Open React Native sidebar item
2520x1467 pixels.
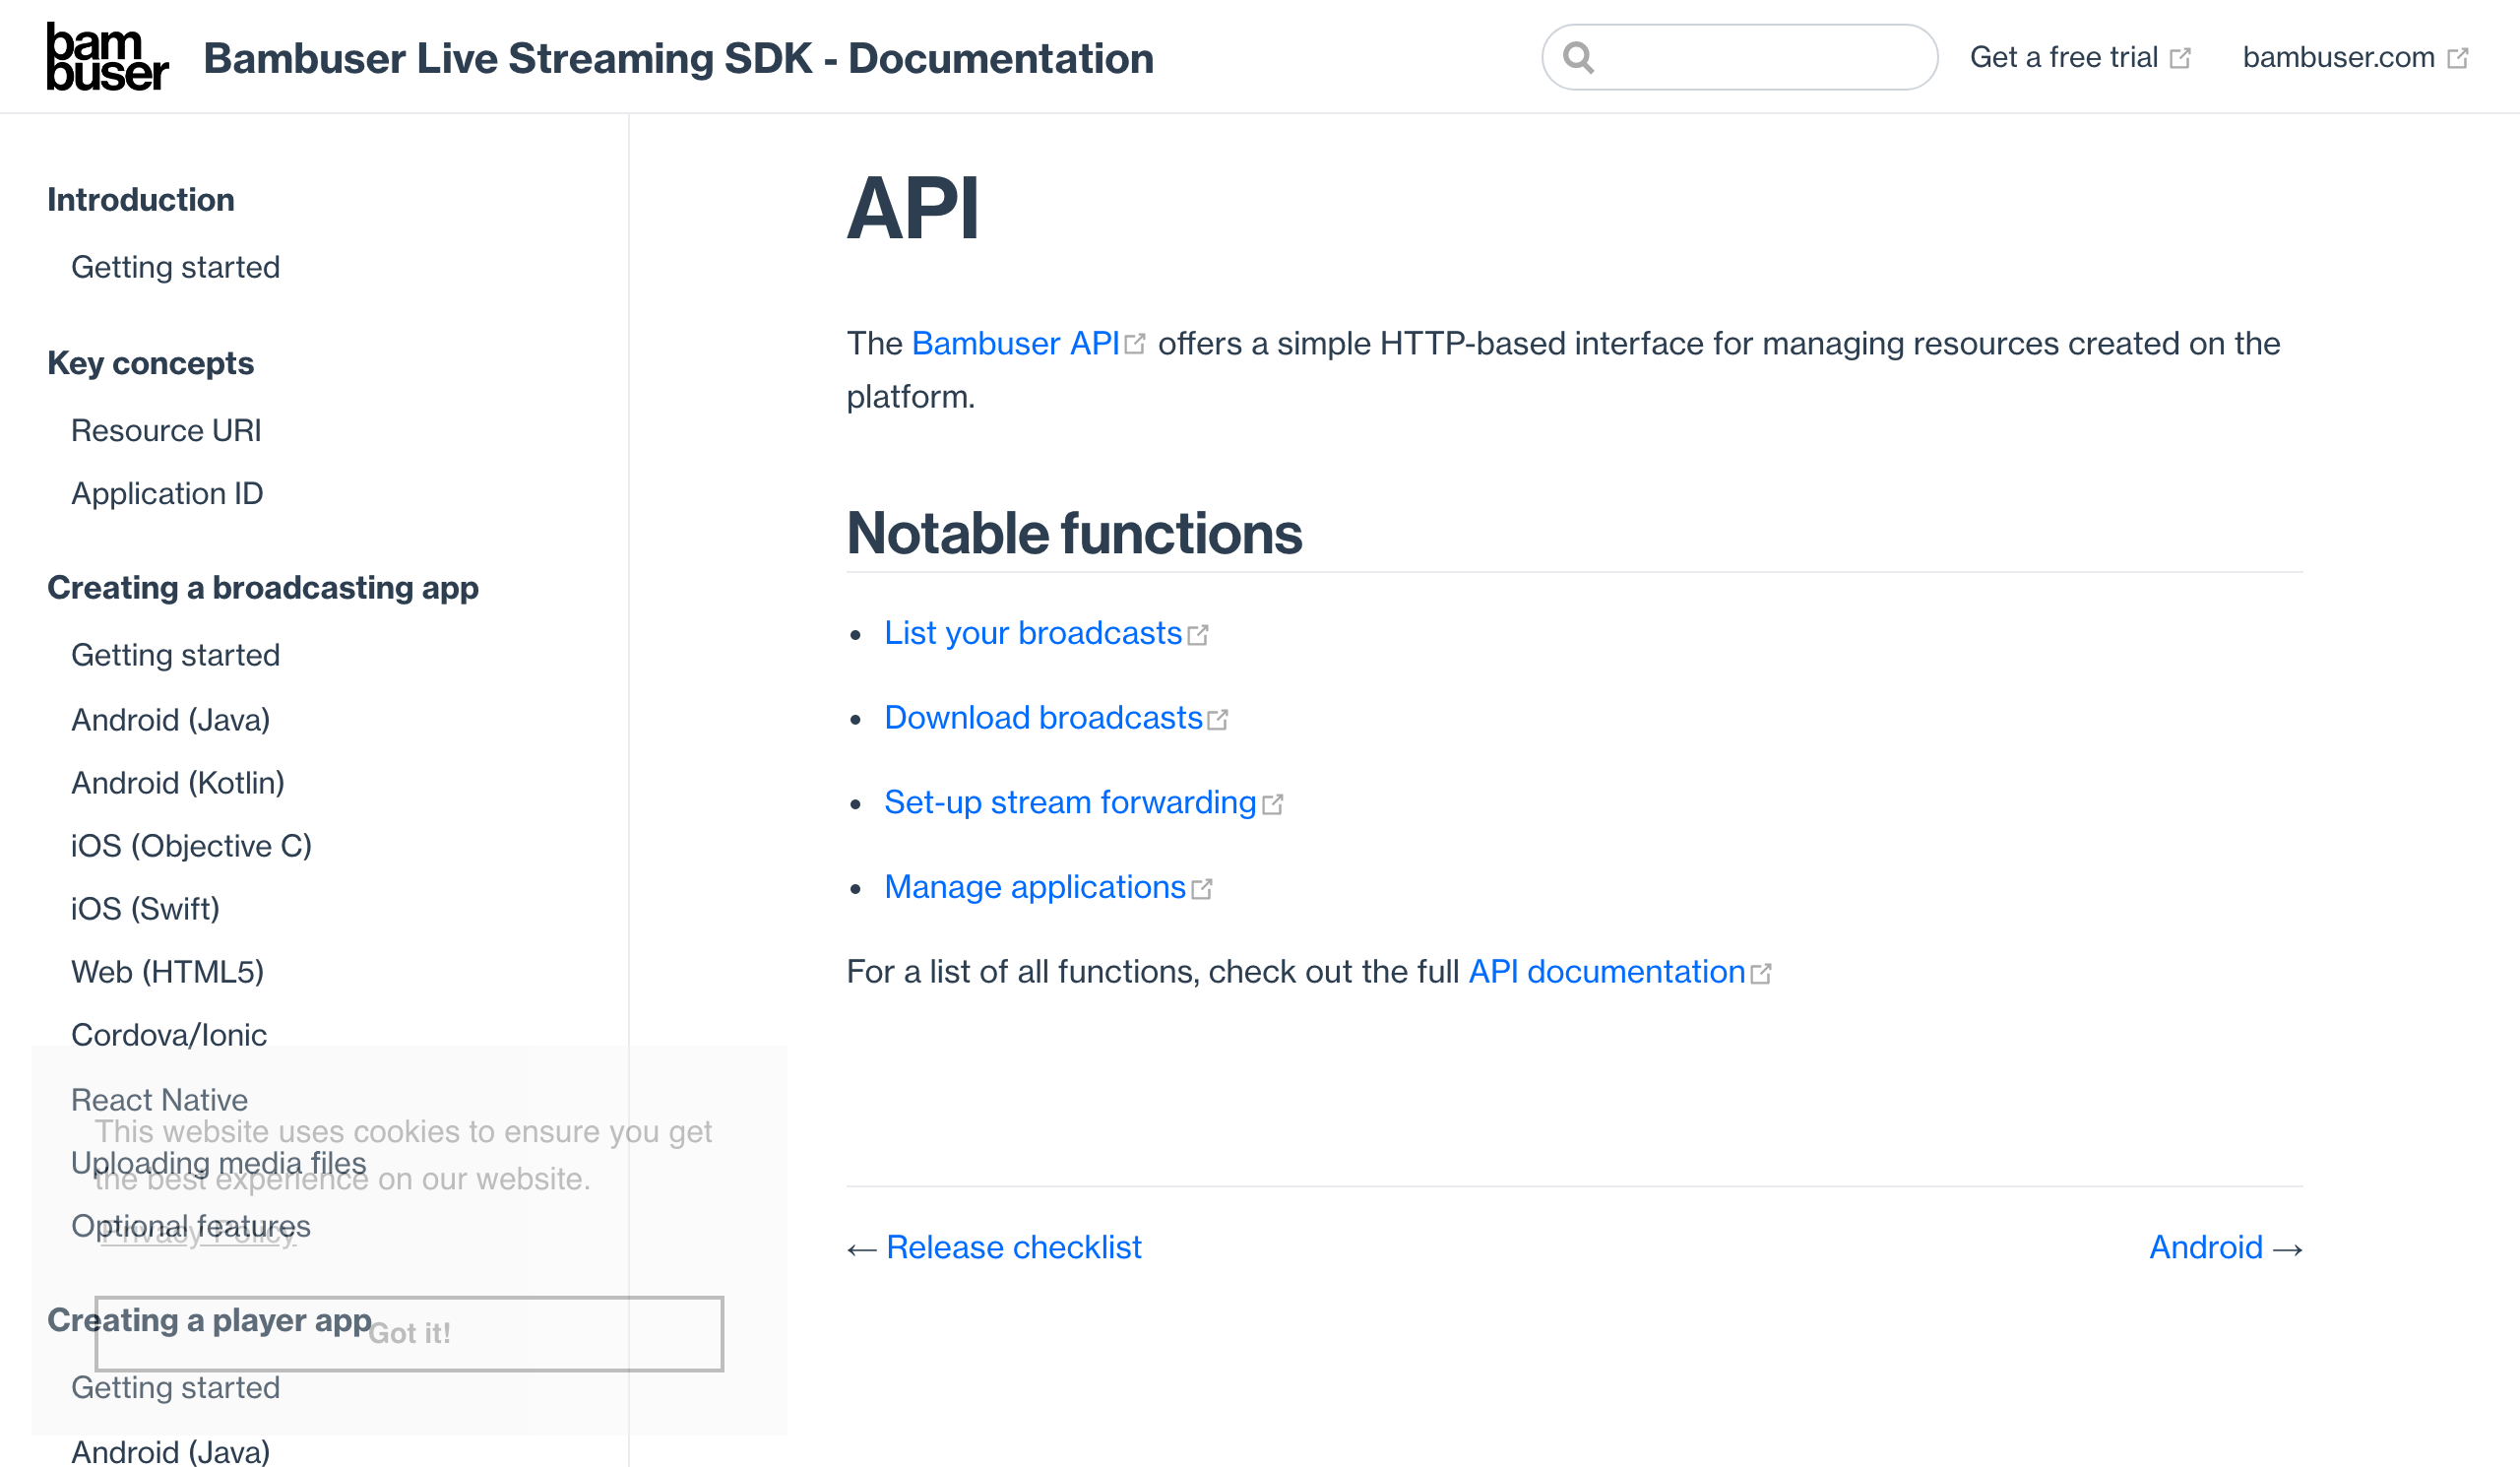159,1100
